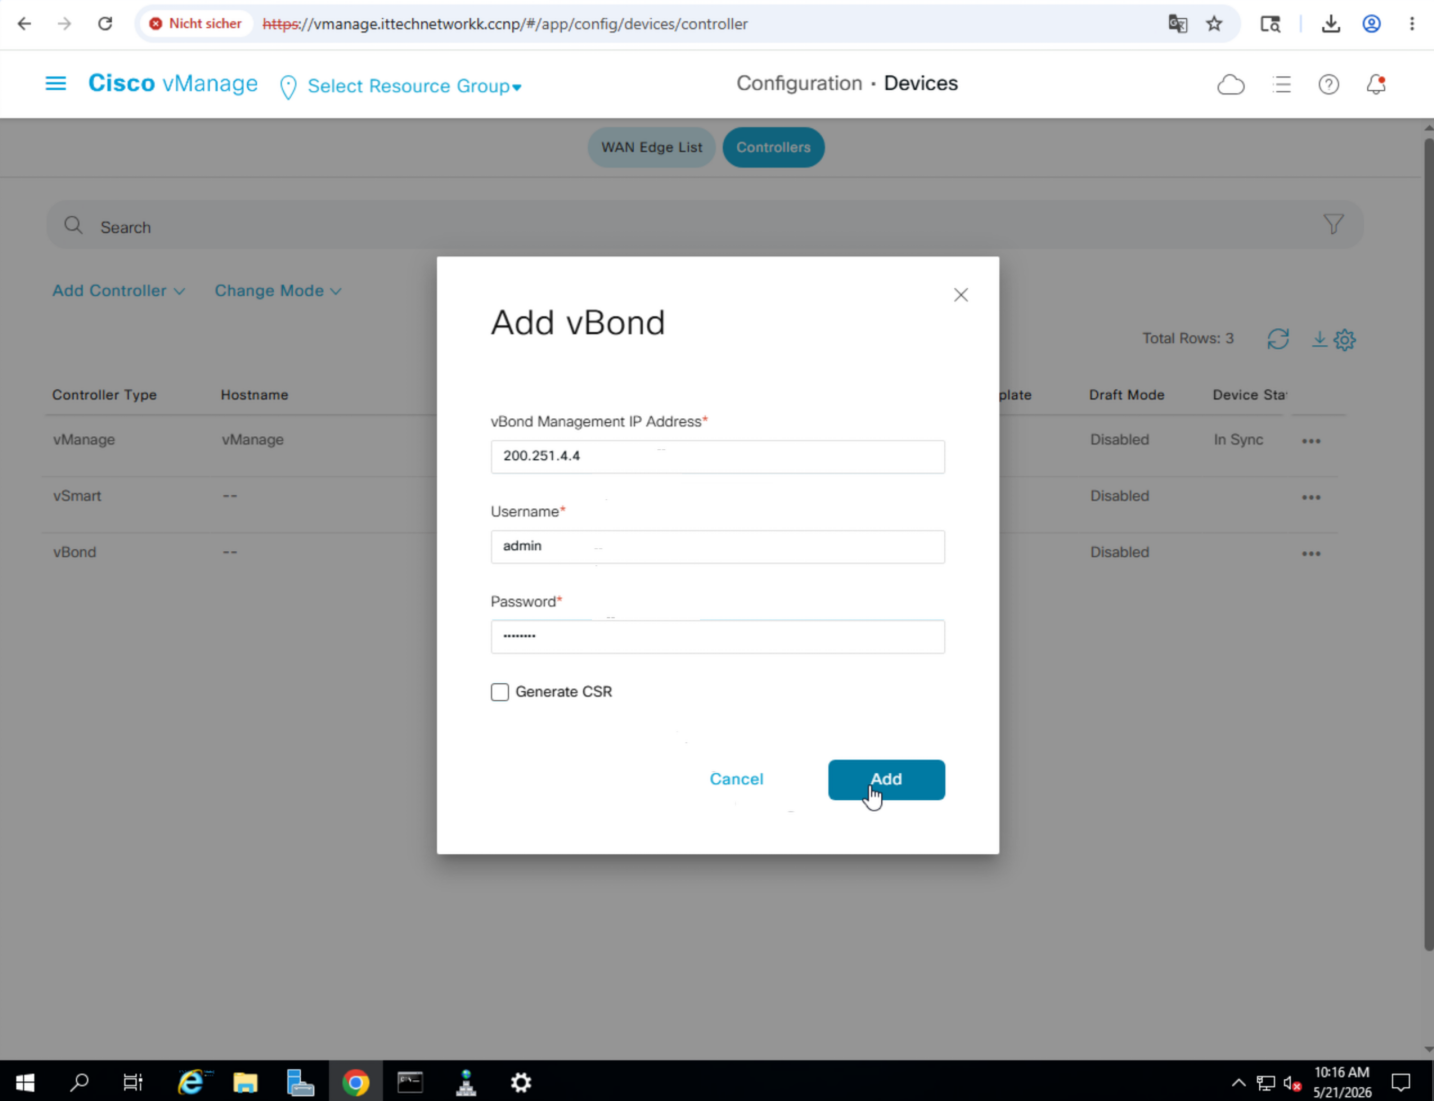Expand the Add Controller dropdown

(118, 291)
